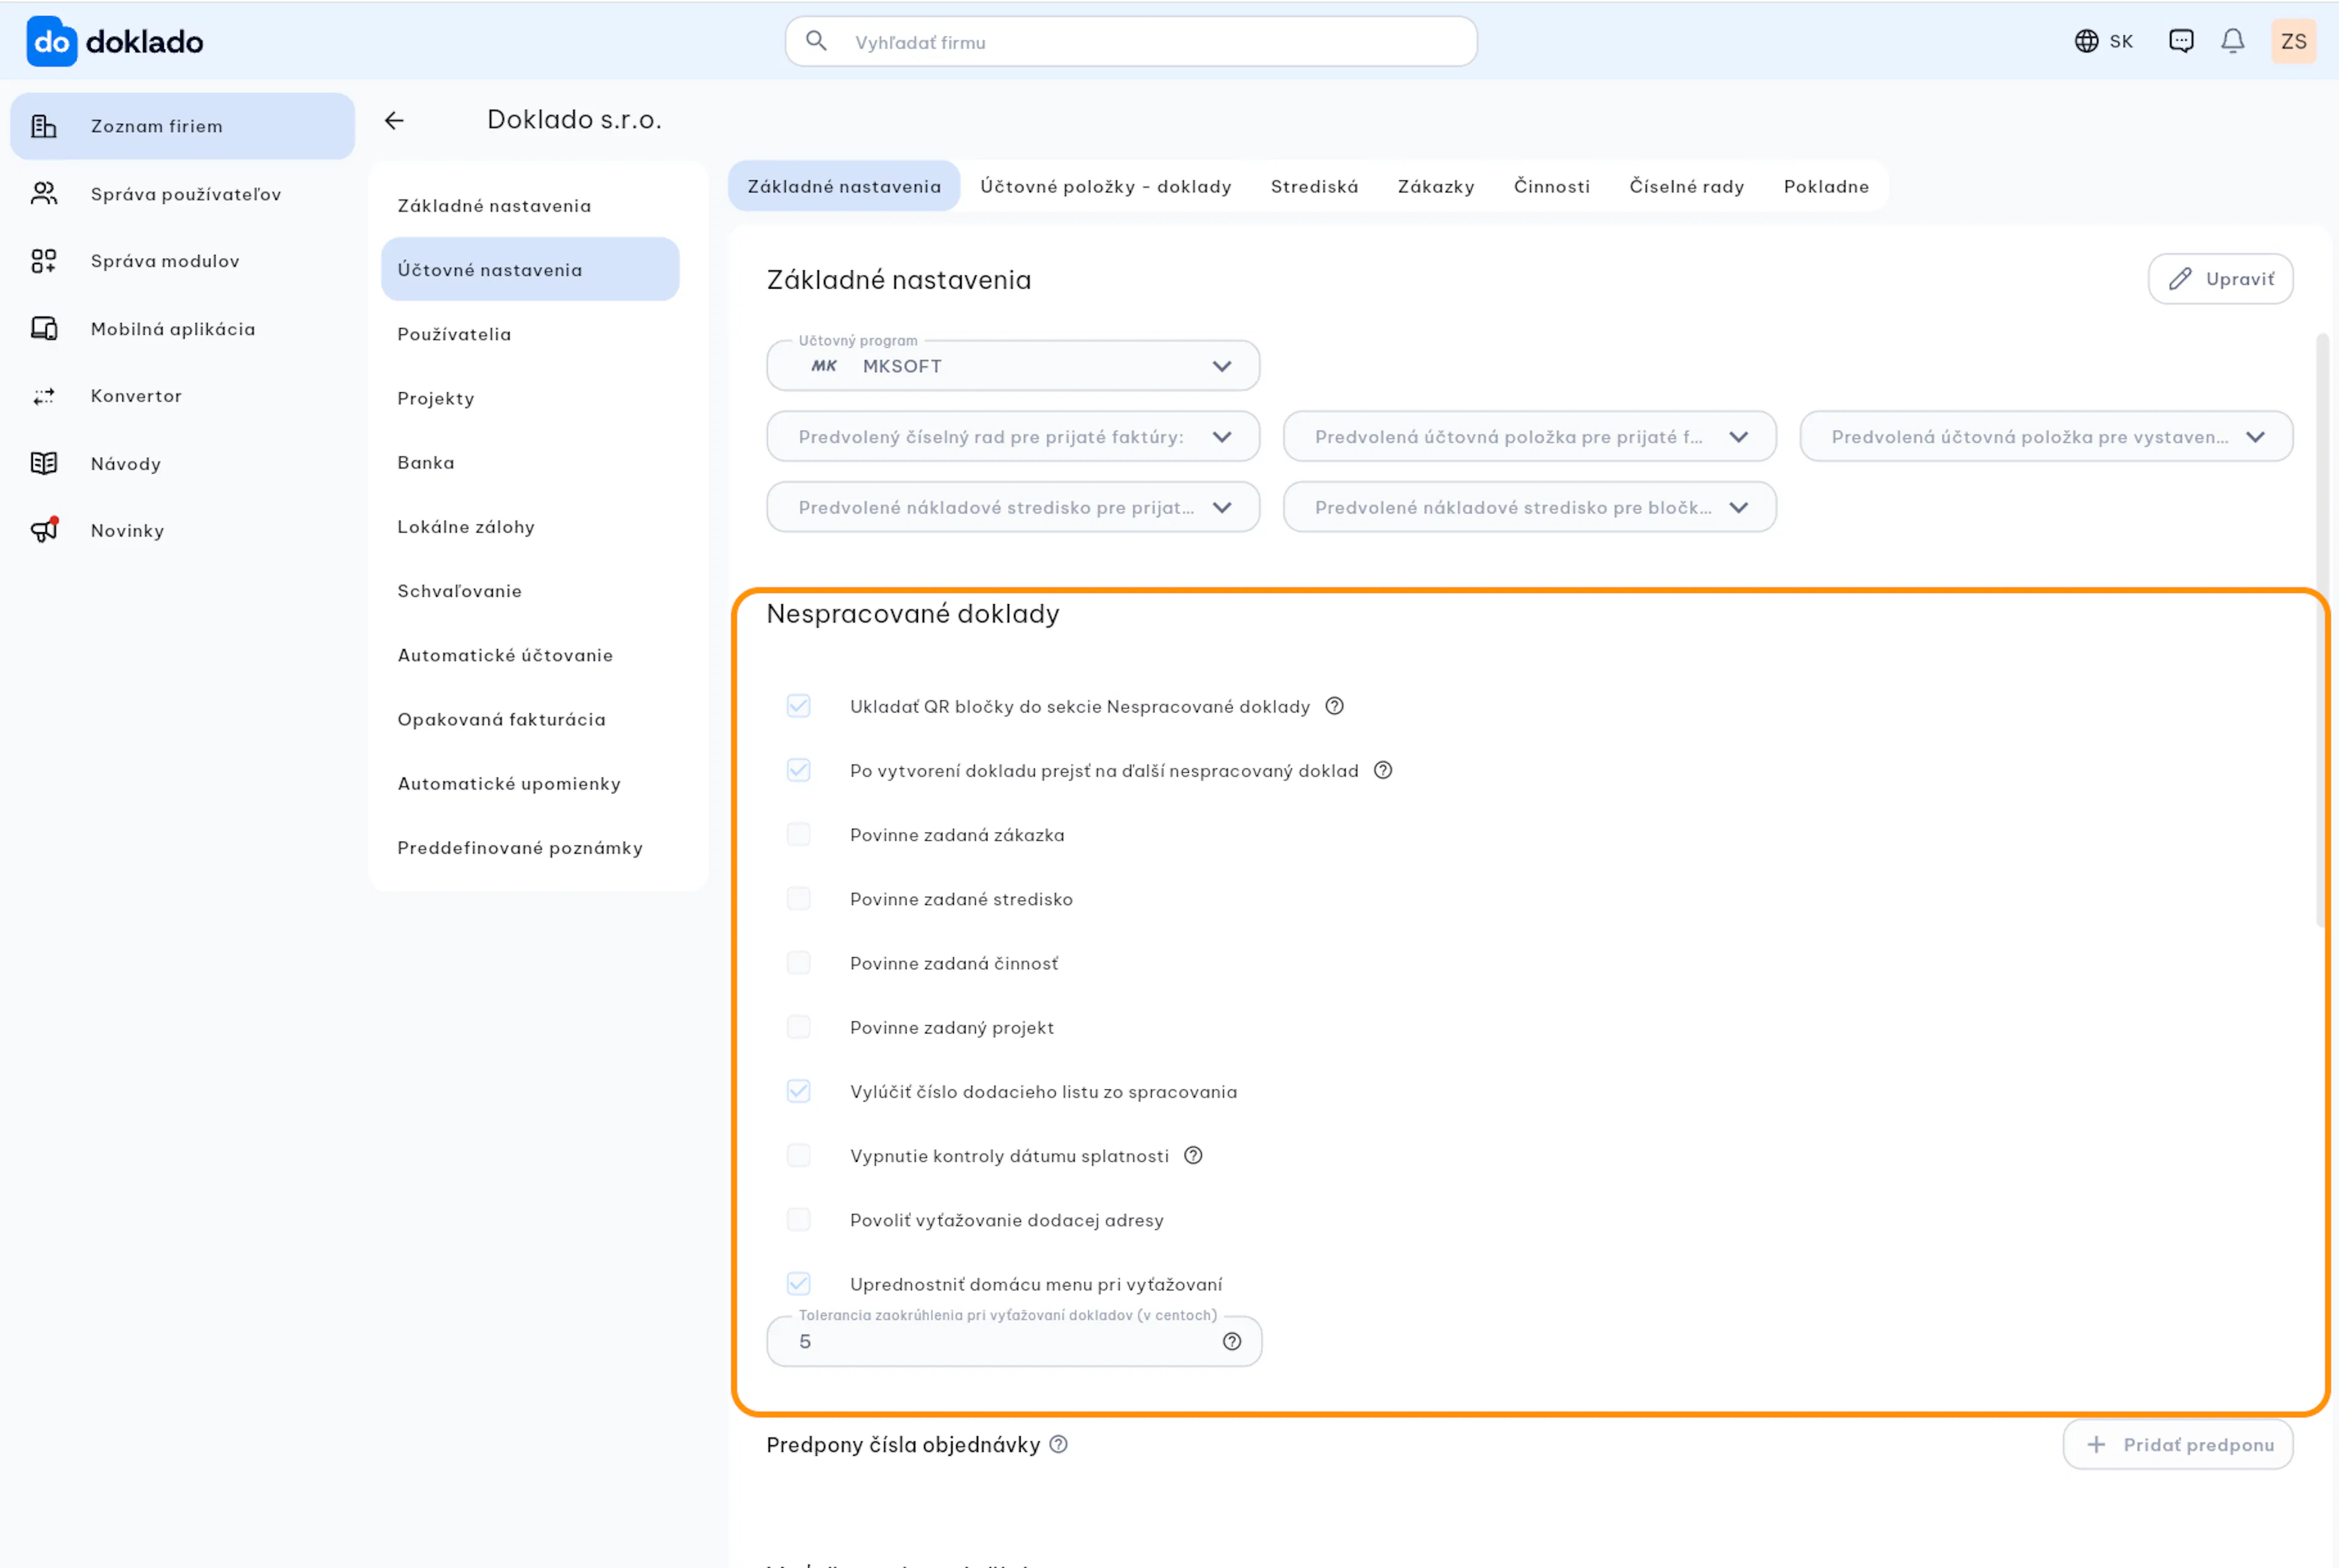Switch to Zákazky tab

coord(1435,186)
